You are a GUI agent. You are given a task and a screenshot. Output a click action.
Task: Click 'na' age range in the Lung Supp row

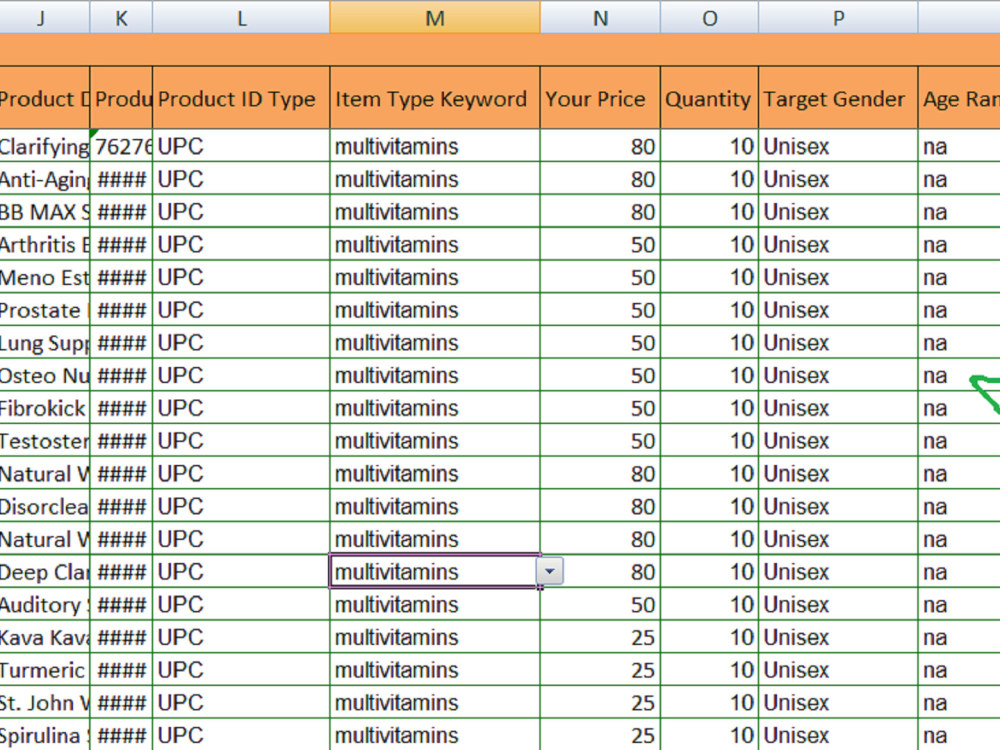coord(959,342)
